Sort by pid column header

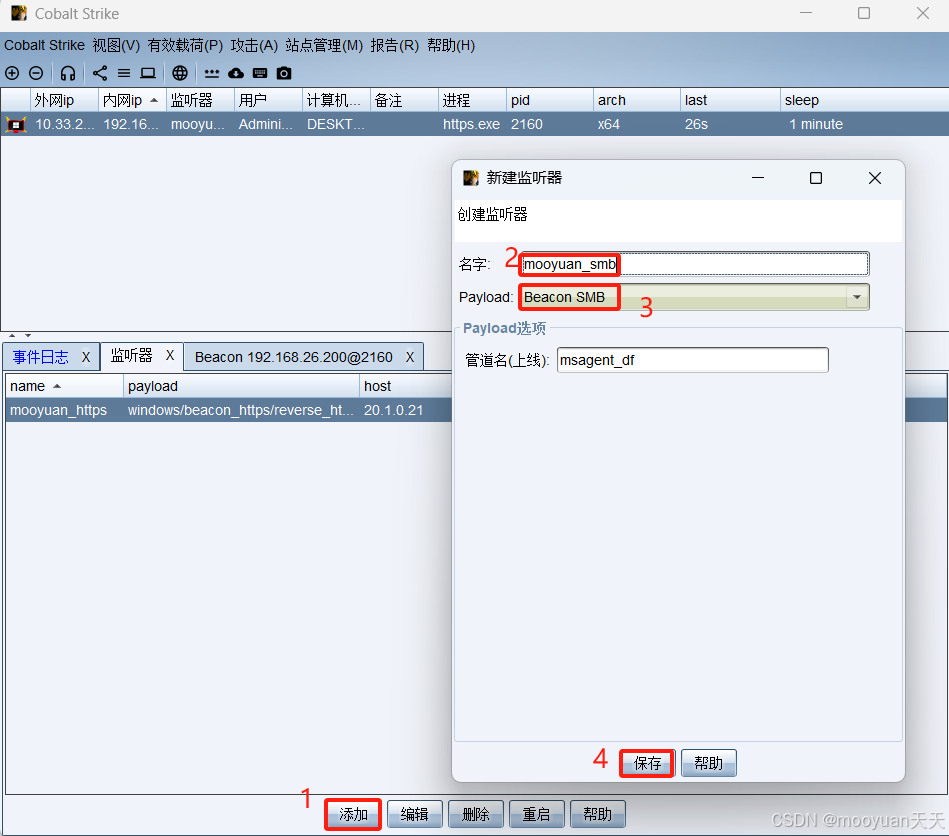(550, 100)
